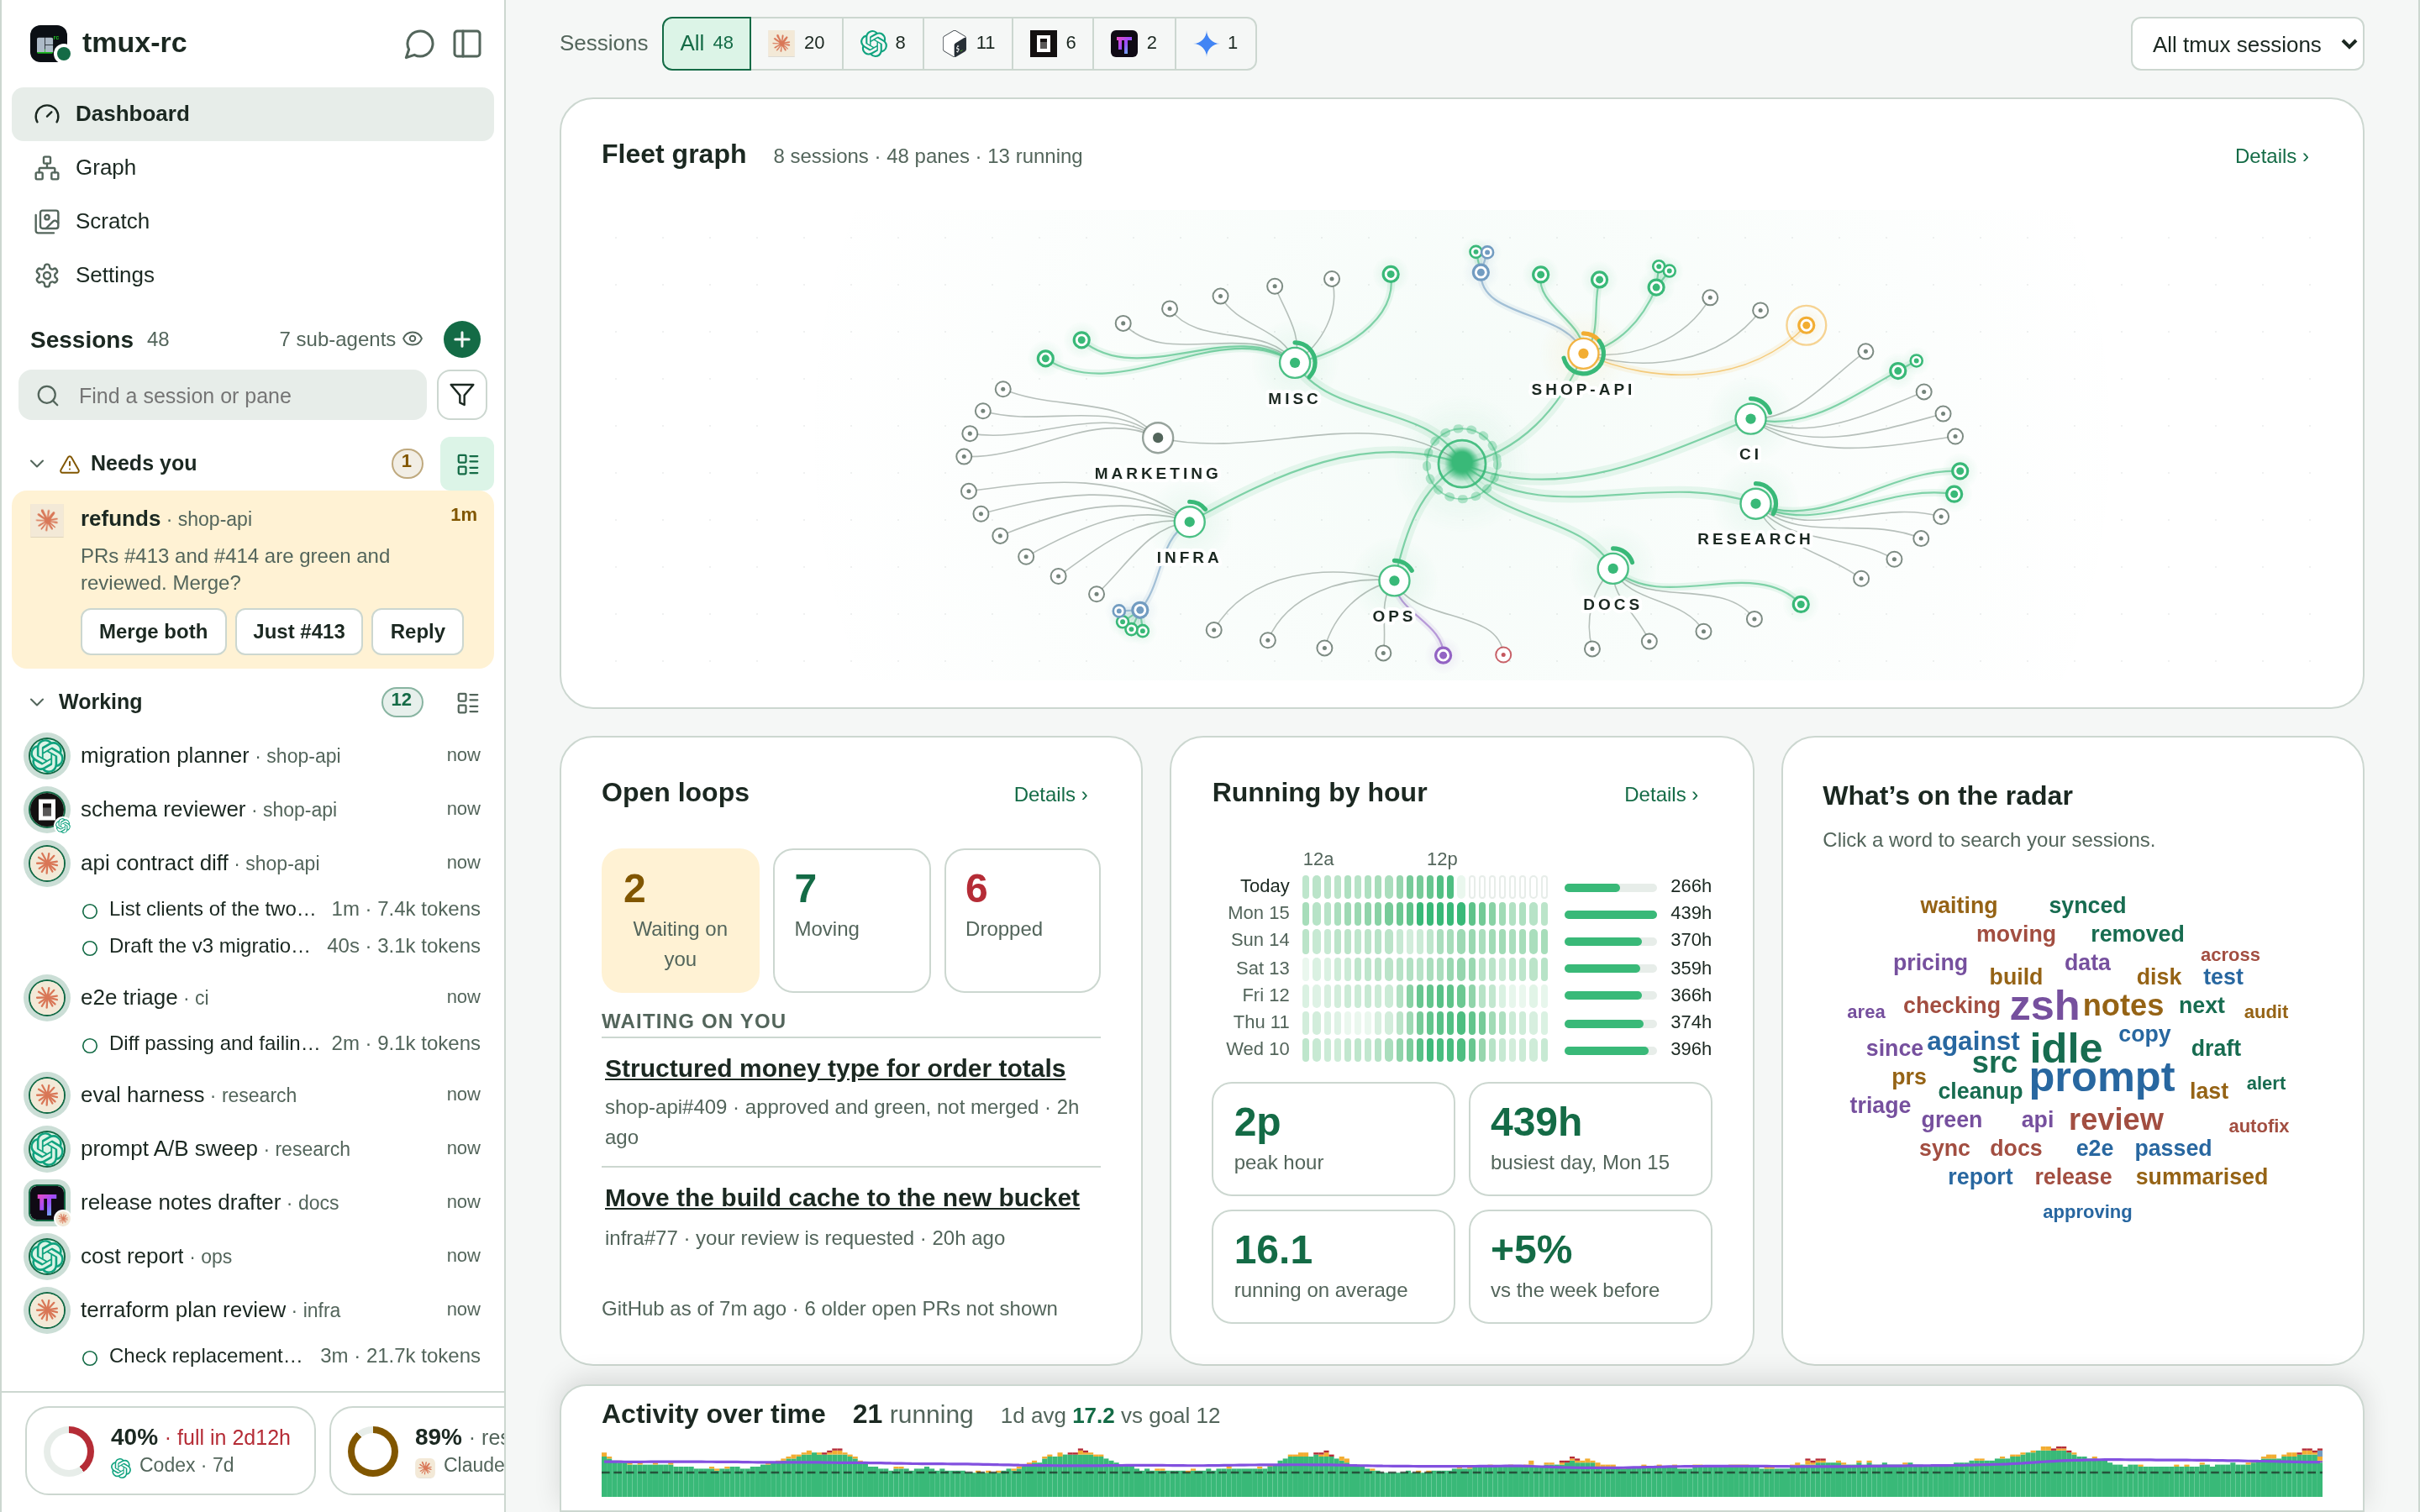Viewport: 2420px width, 1512px height.
Task: Click the green add session plus button
Action: click(462, 340)
